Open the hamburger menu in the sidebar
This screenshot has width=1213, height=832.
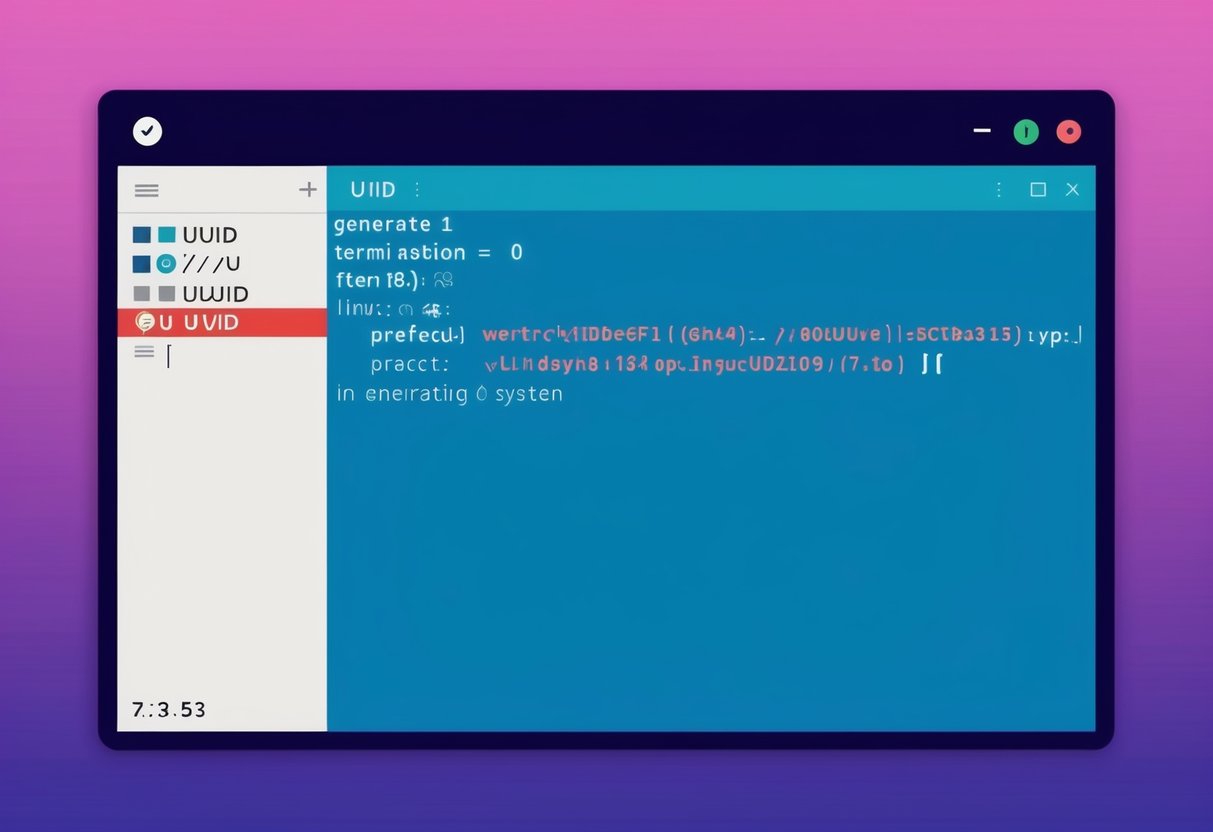point(146,190)
